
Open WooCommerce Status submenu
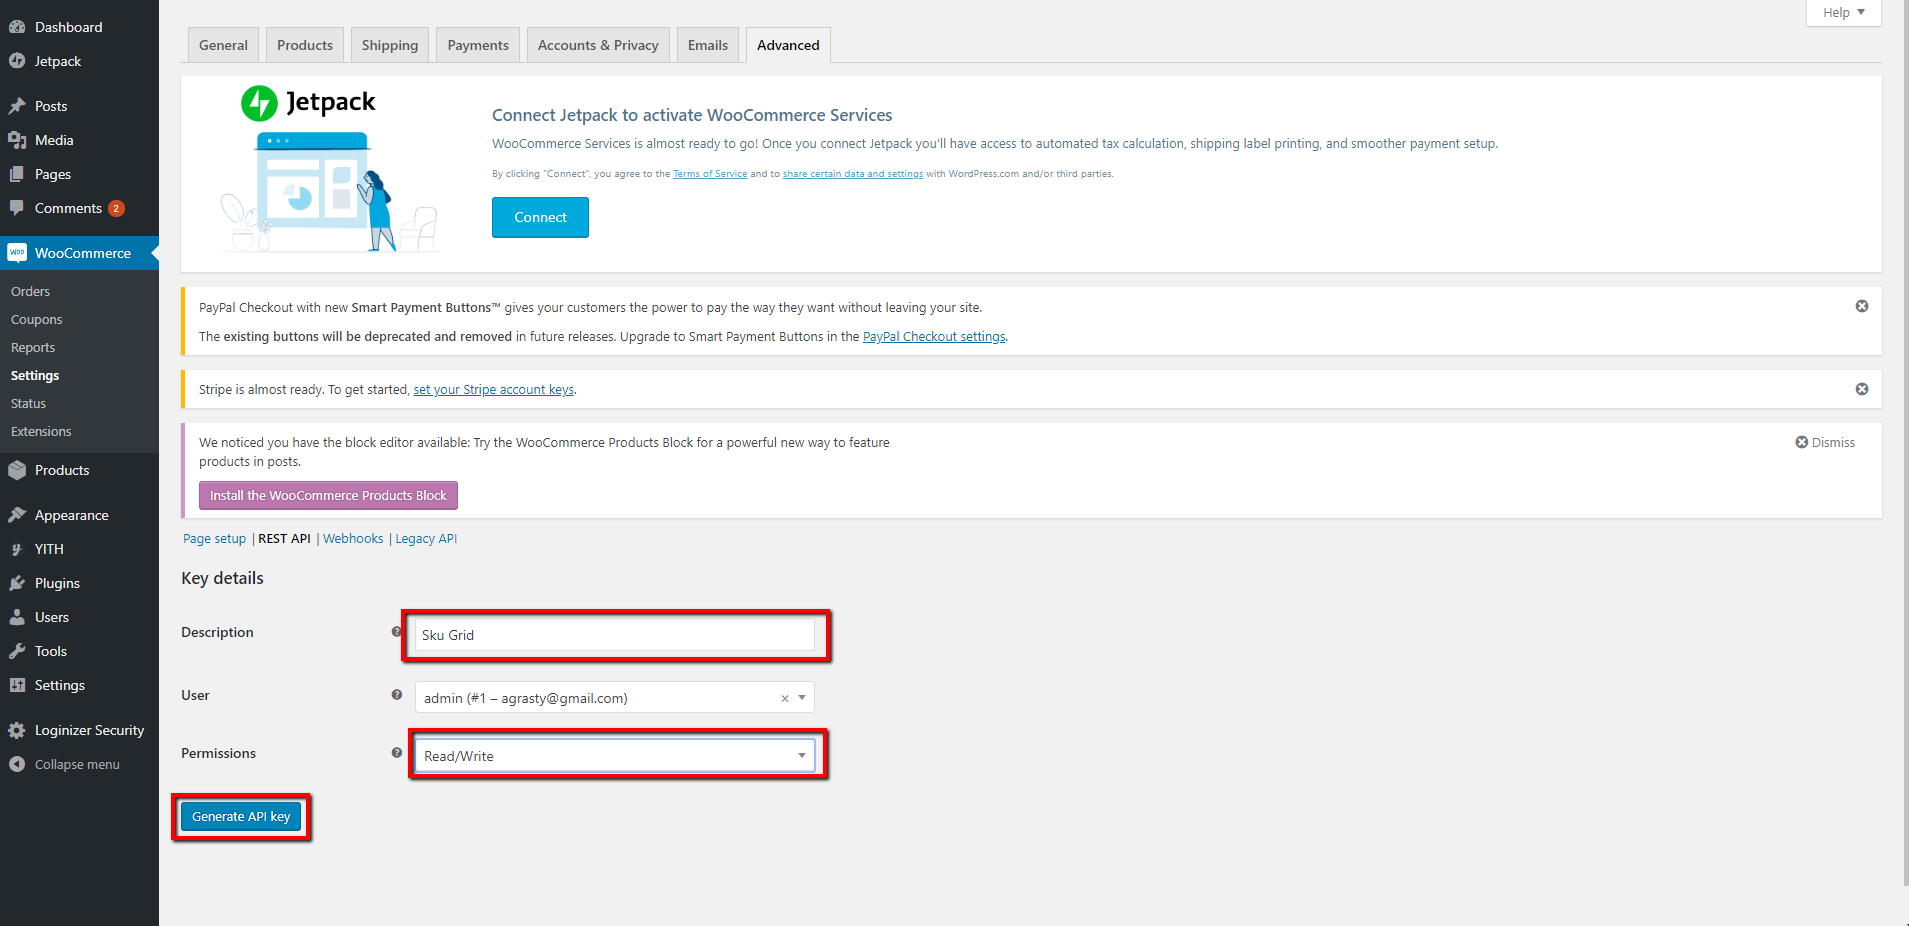coord(28,403)
